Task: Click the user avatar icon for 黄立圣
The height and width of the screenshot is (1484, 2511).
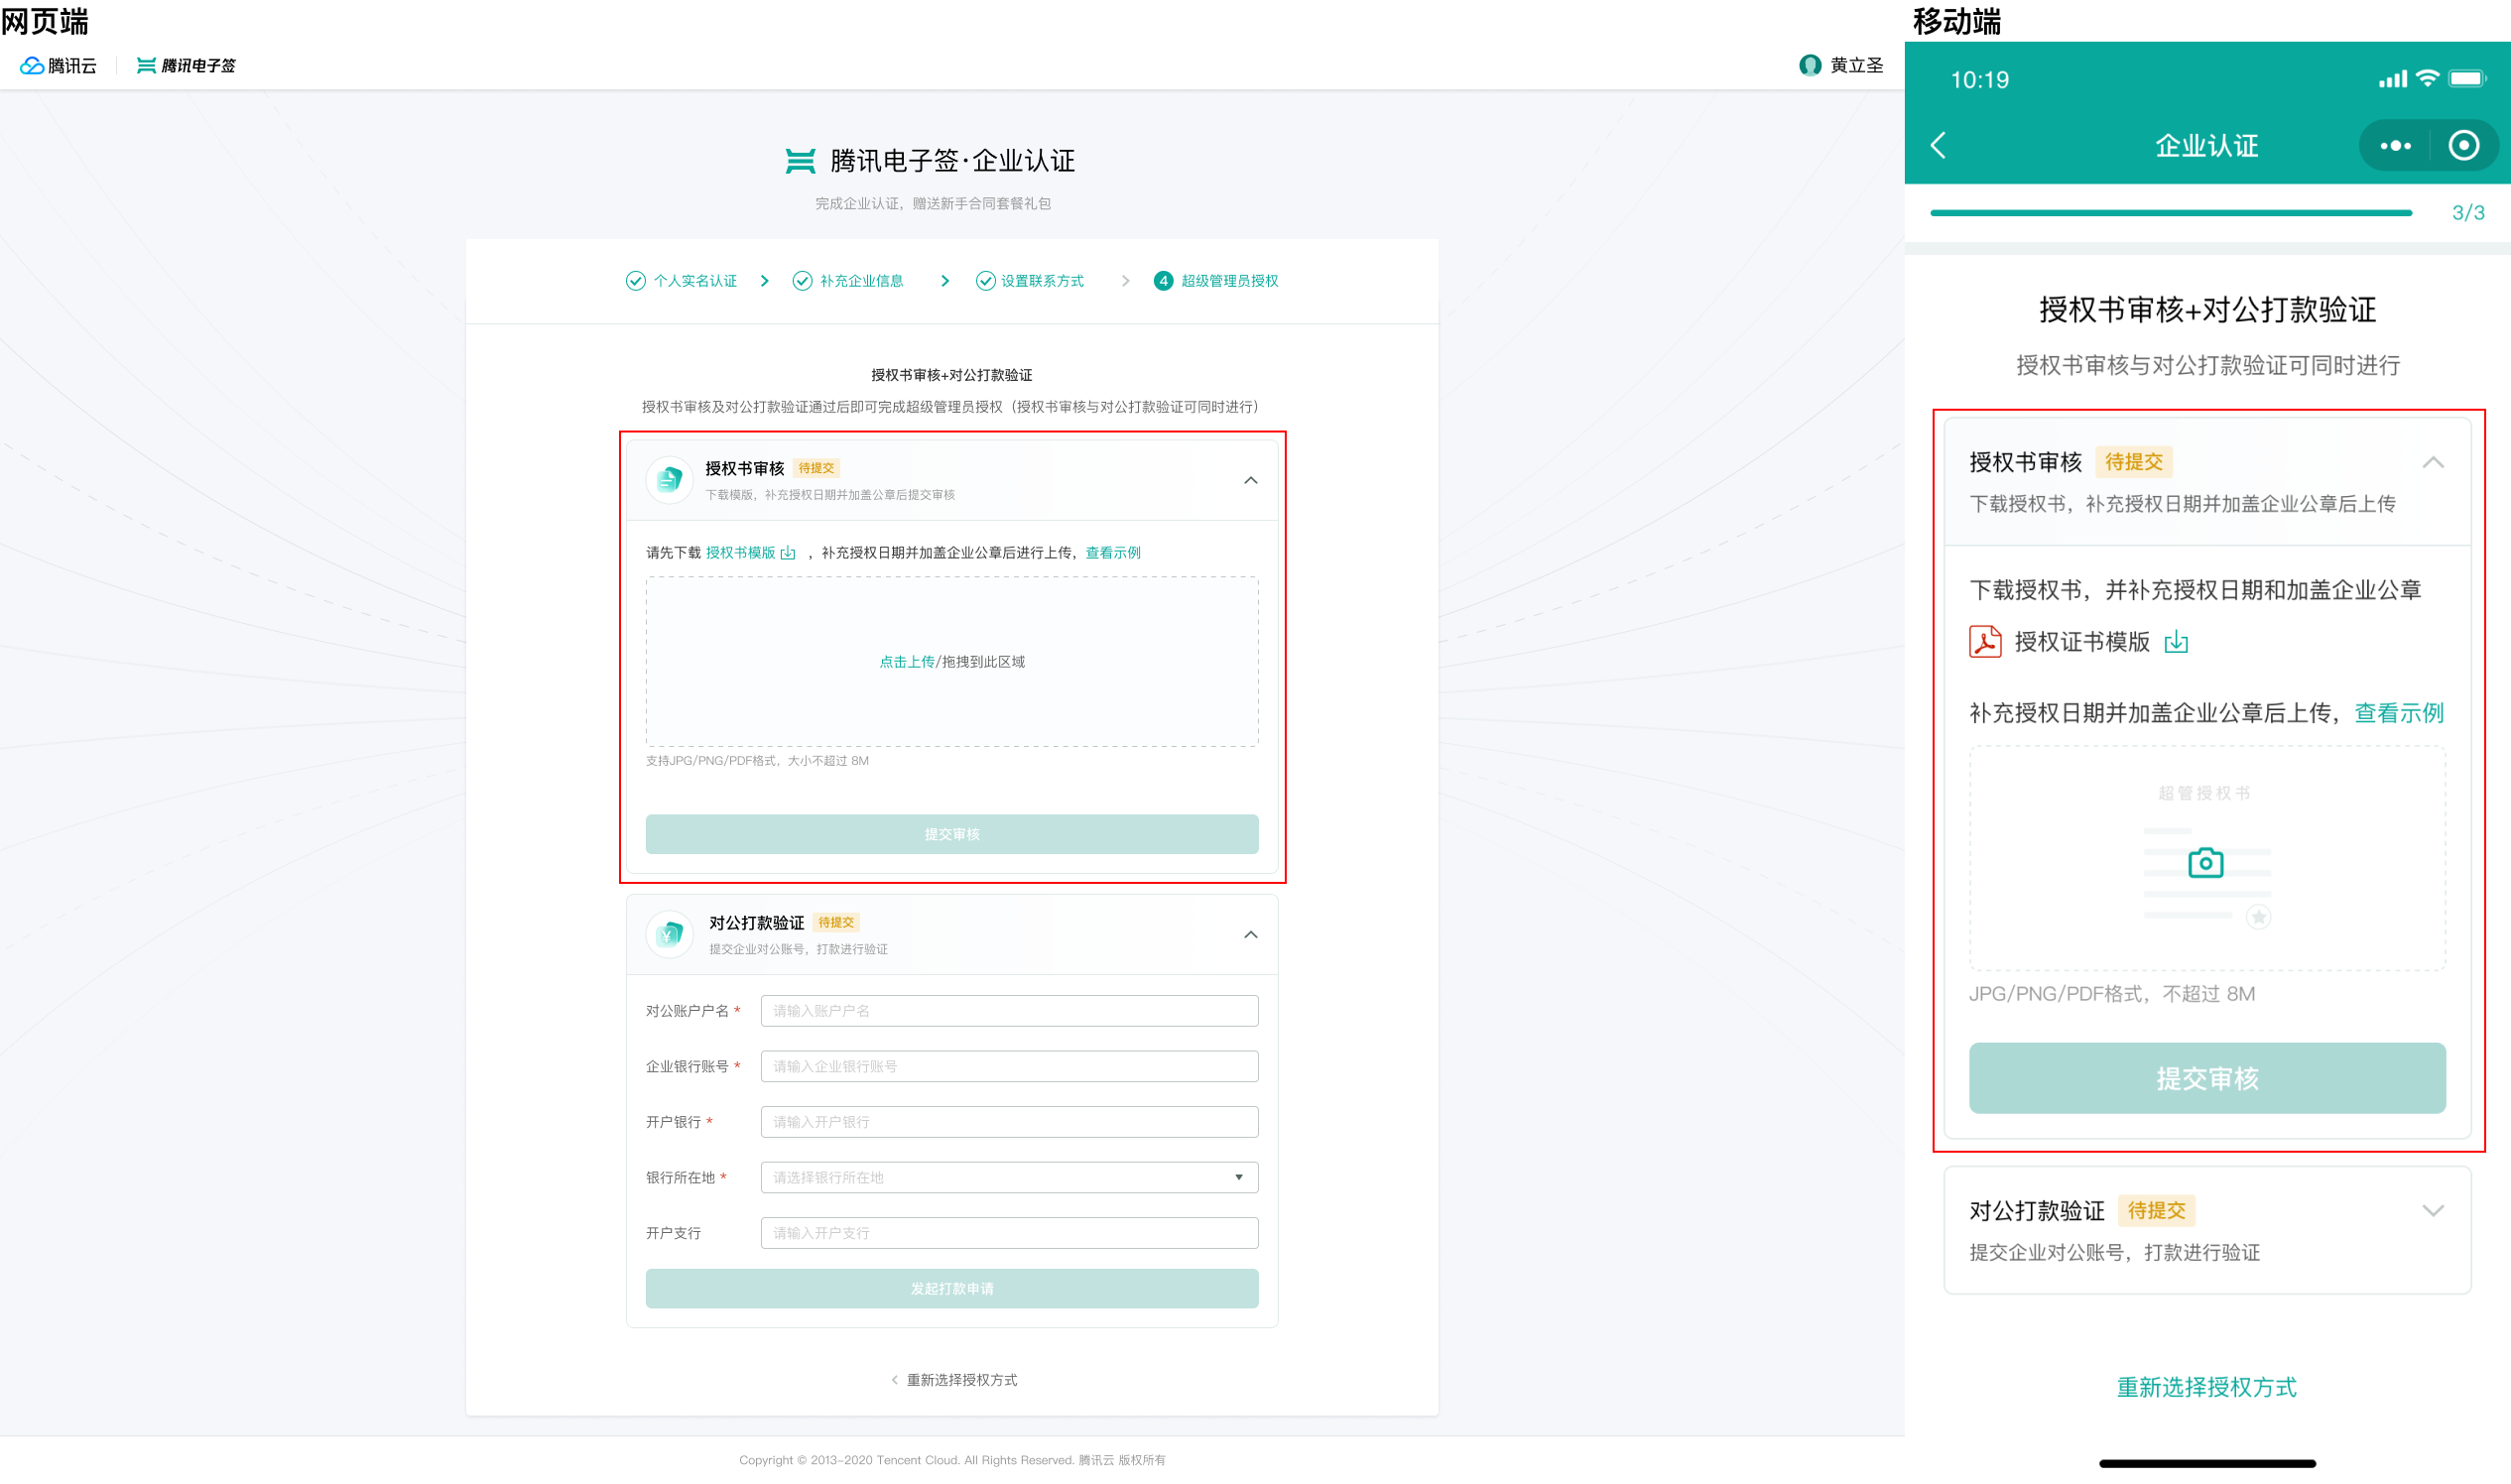Action: click(1809, 66)
